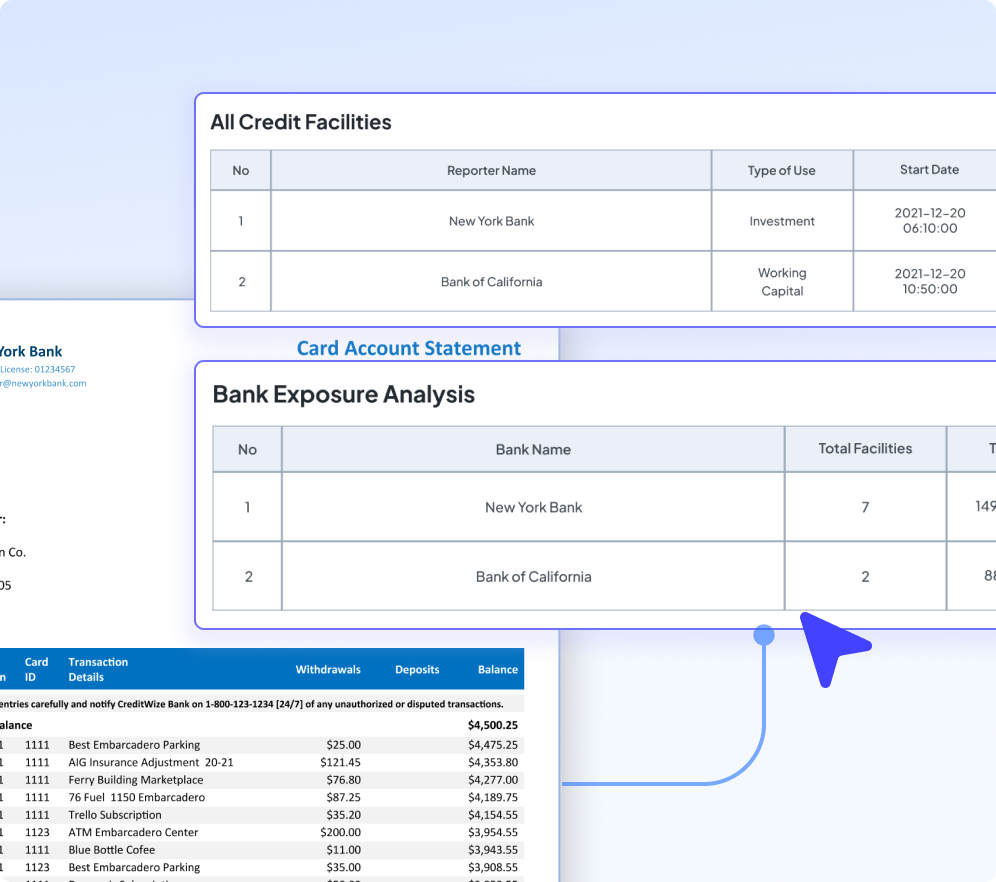This screenshot has width=996, height=882.
Task: Click the Total Facilities column header
Action: point(865,449)
